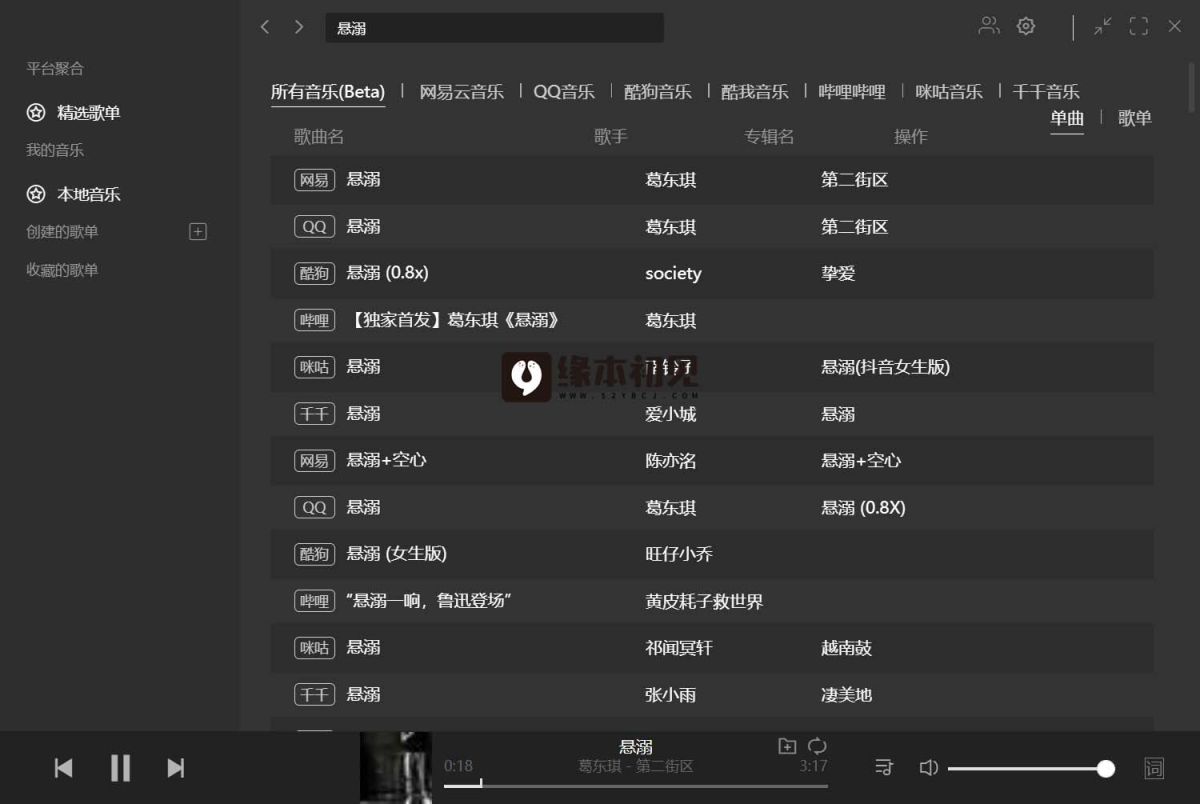Switch to mini mode with the shrink icon
This screenshot has height=804, width=1200.
1103,26
